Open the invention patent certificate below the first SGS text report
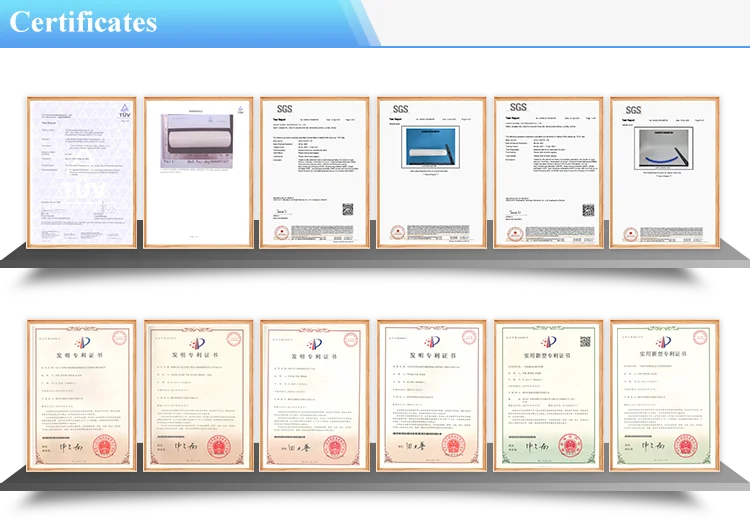 [315, 396]
